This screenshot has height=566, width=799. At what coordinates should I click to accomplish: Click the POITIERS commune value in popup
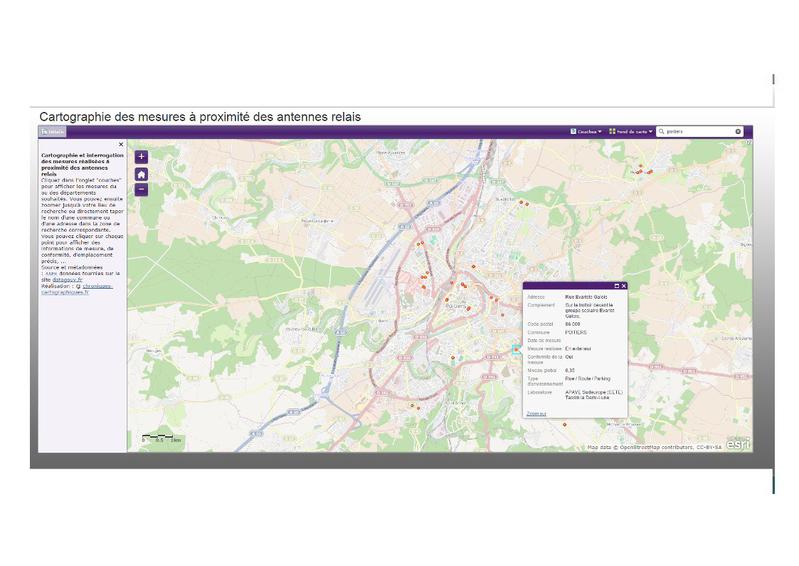(x=576, y=332)
